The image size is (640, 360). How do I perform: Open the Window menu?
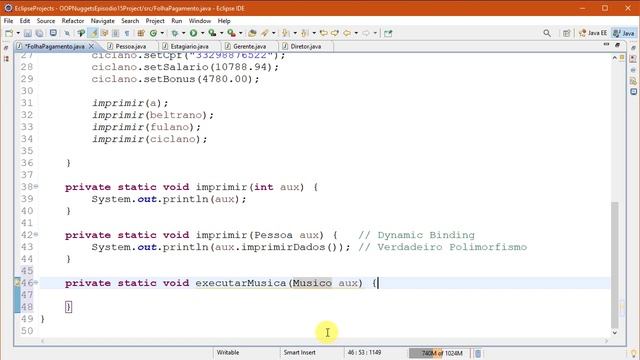(200, 21)
